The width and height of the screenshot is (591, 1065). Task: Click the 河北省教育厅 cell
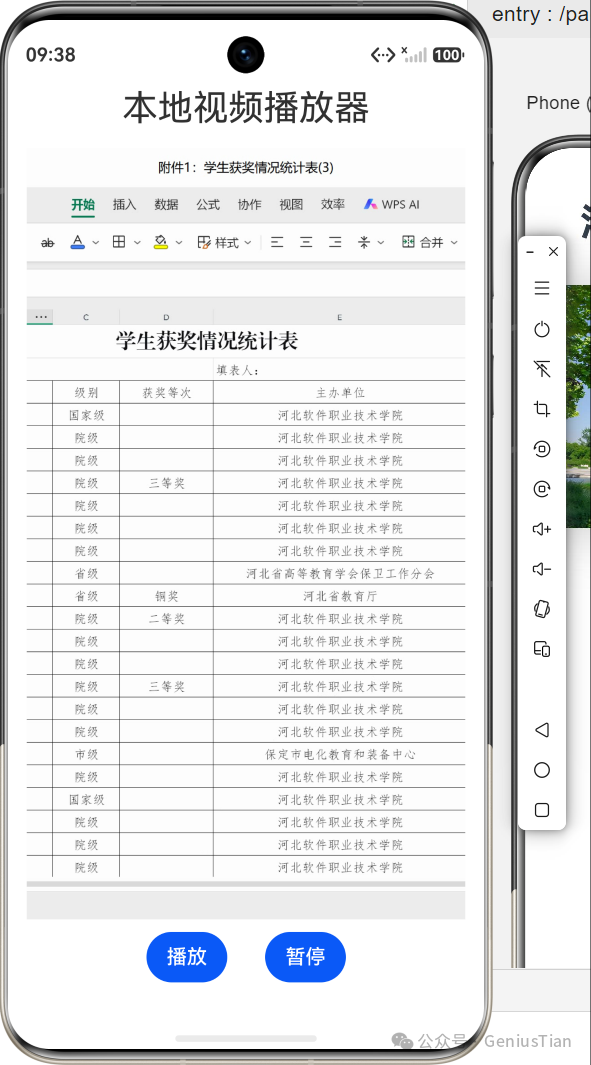(340, 596)
